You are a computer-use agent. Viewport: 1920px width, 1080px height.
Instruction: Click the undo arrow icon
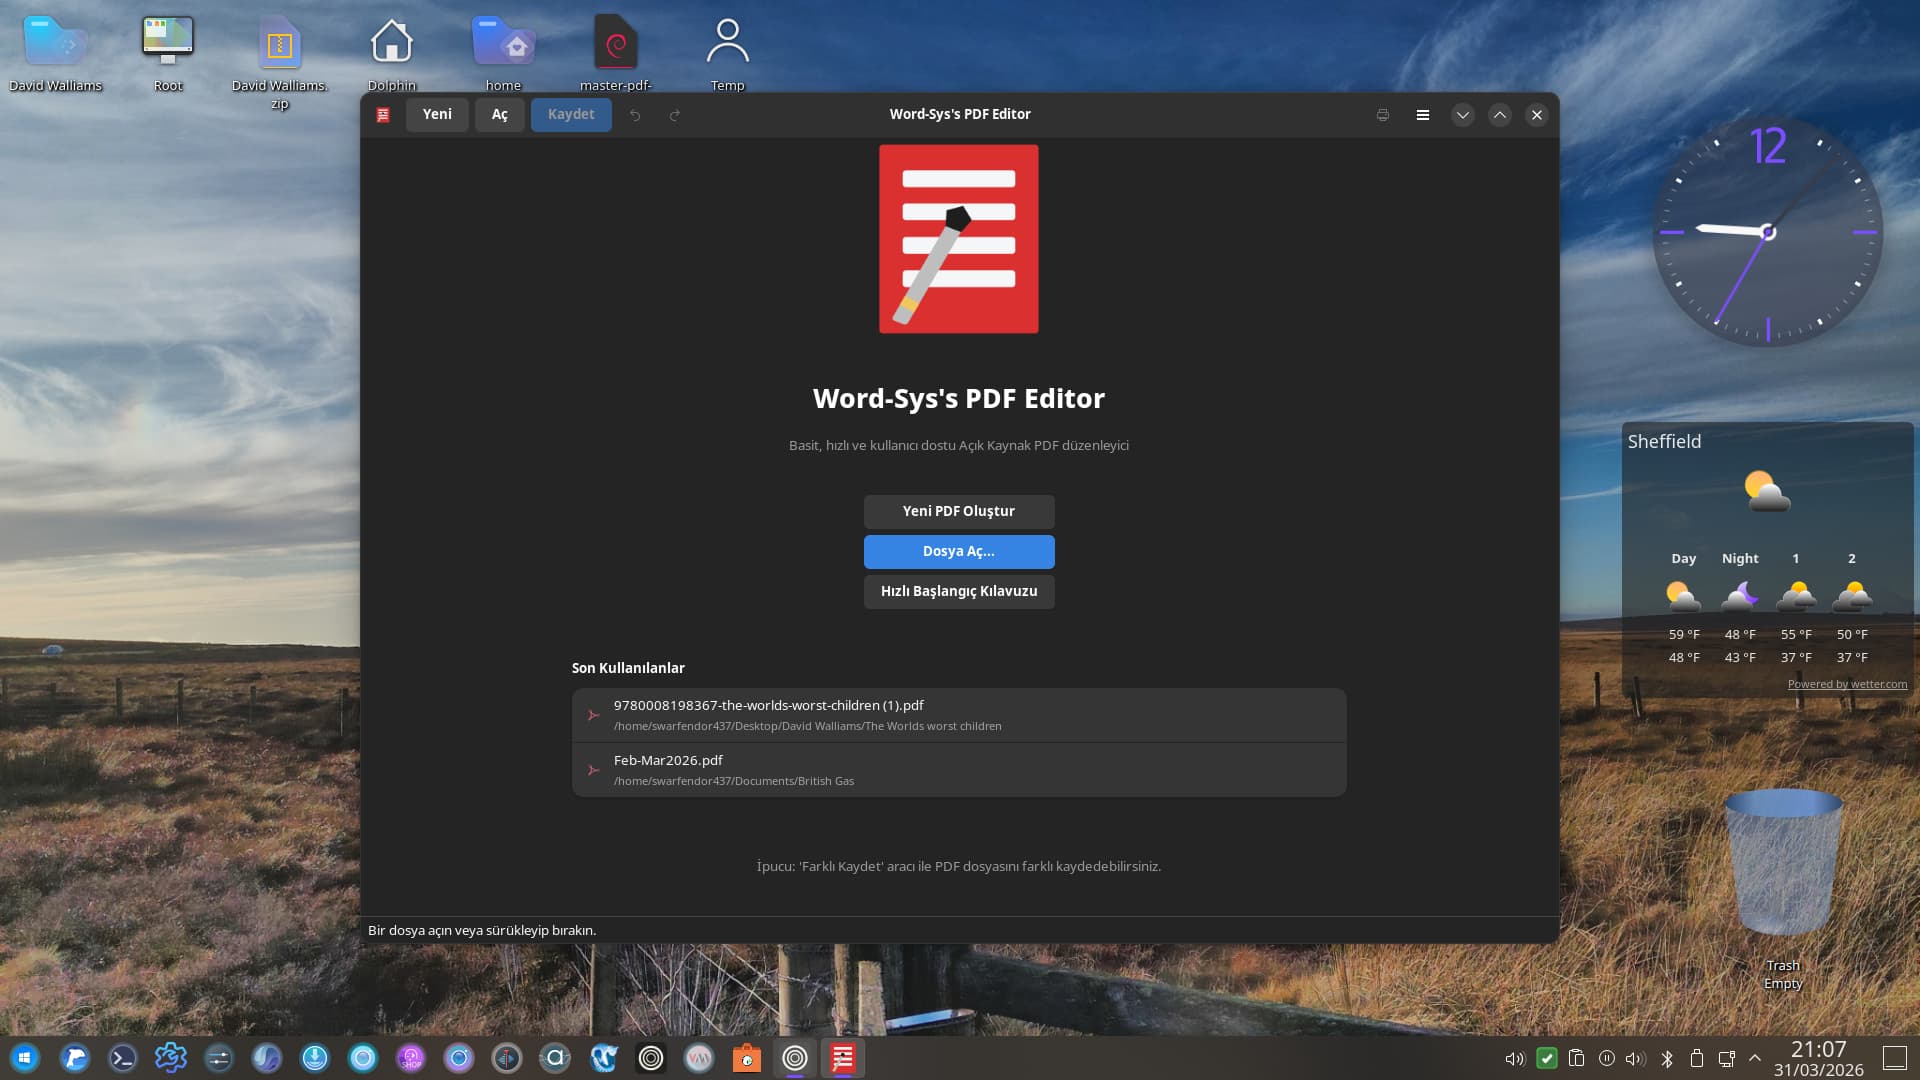635,115
